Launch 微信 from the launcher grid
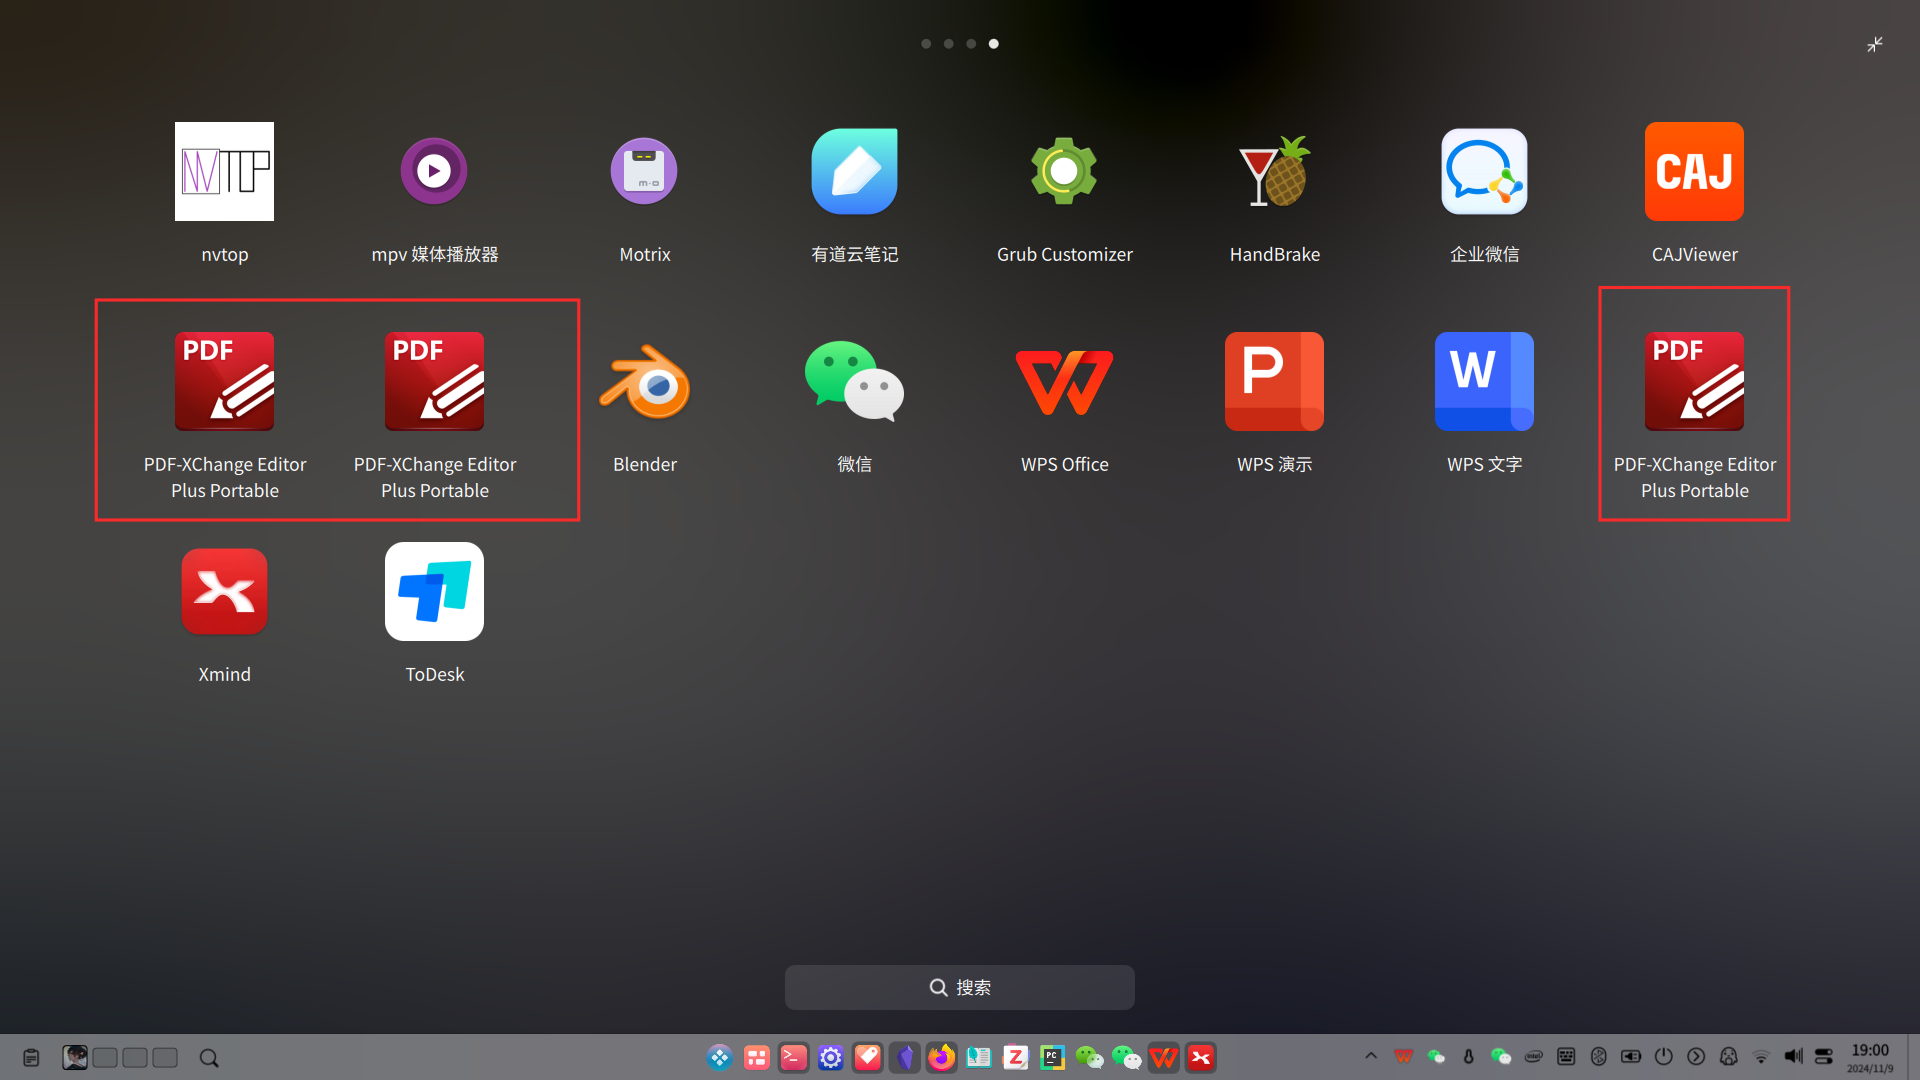 click(x=854, y=381)
